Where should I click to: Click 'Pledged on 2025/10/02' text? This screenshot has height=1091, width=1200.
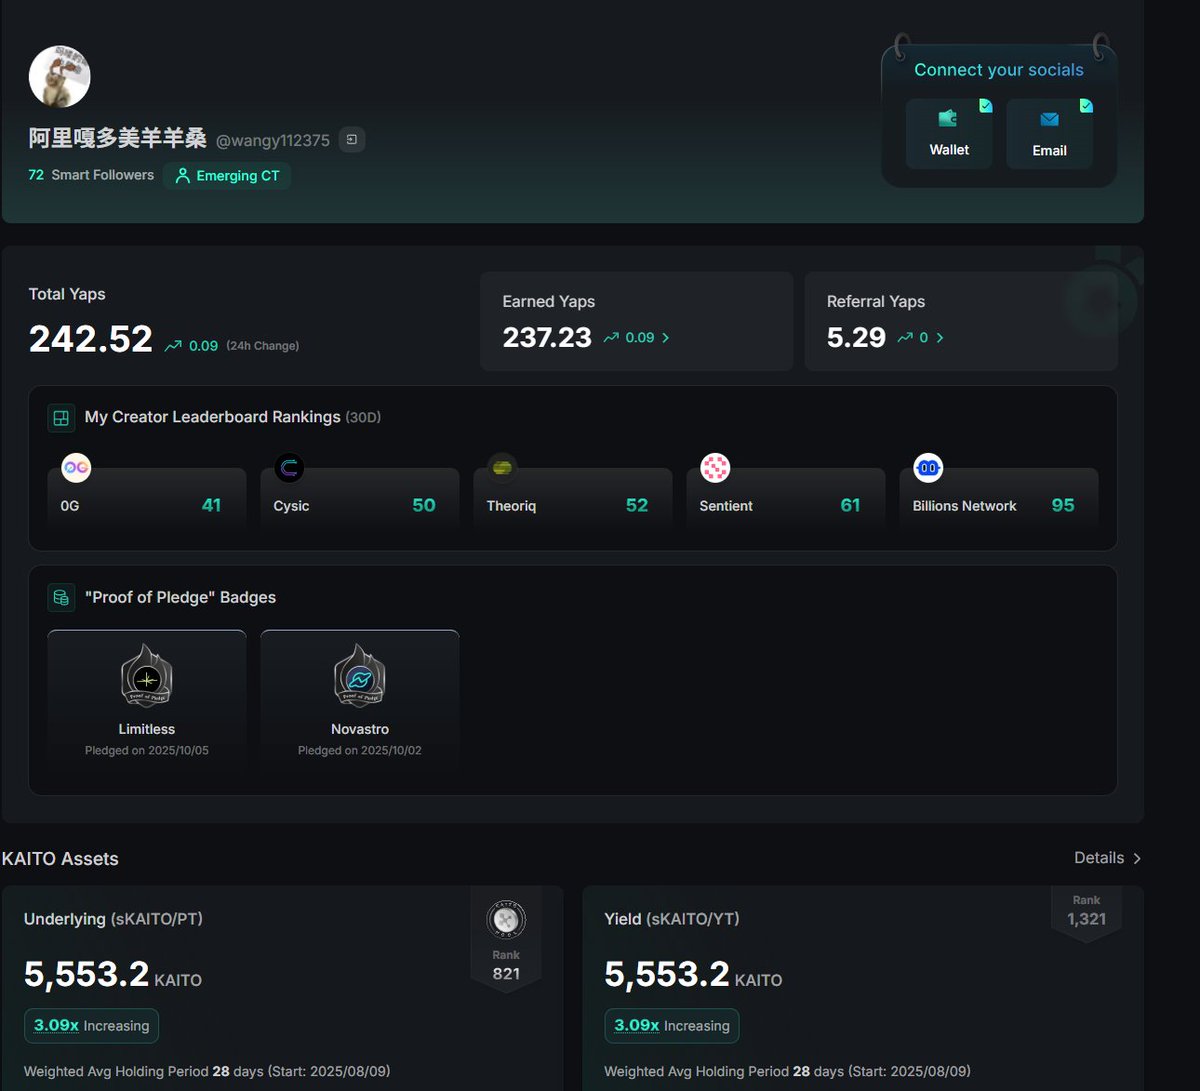click(x=360, y=751)
